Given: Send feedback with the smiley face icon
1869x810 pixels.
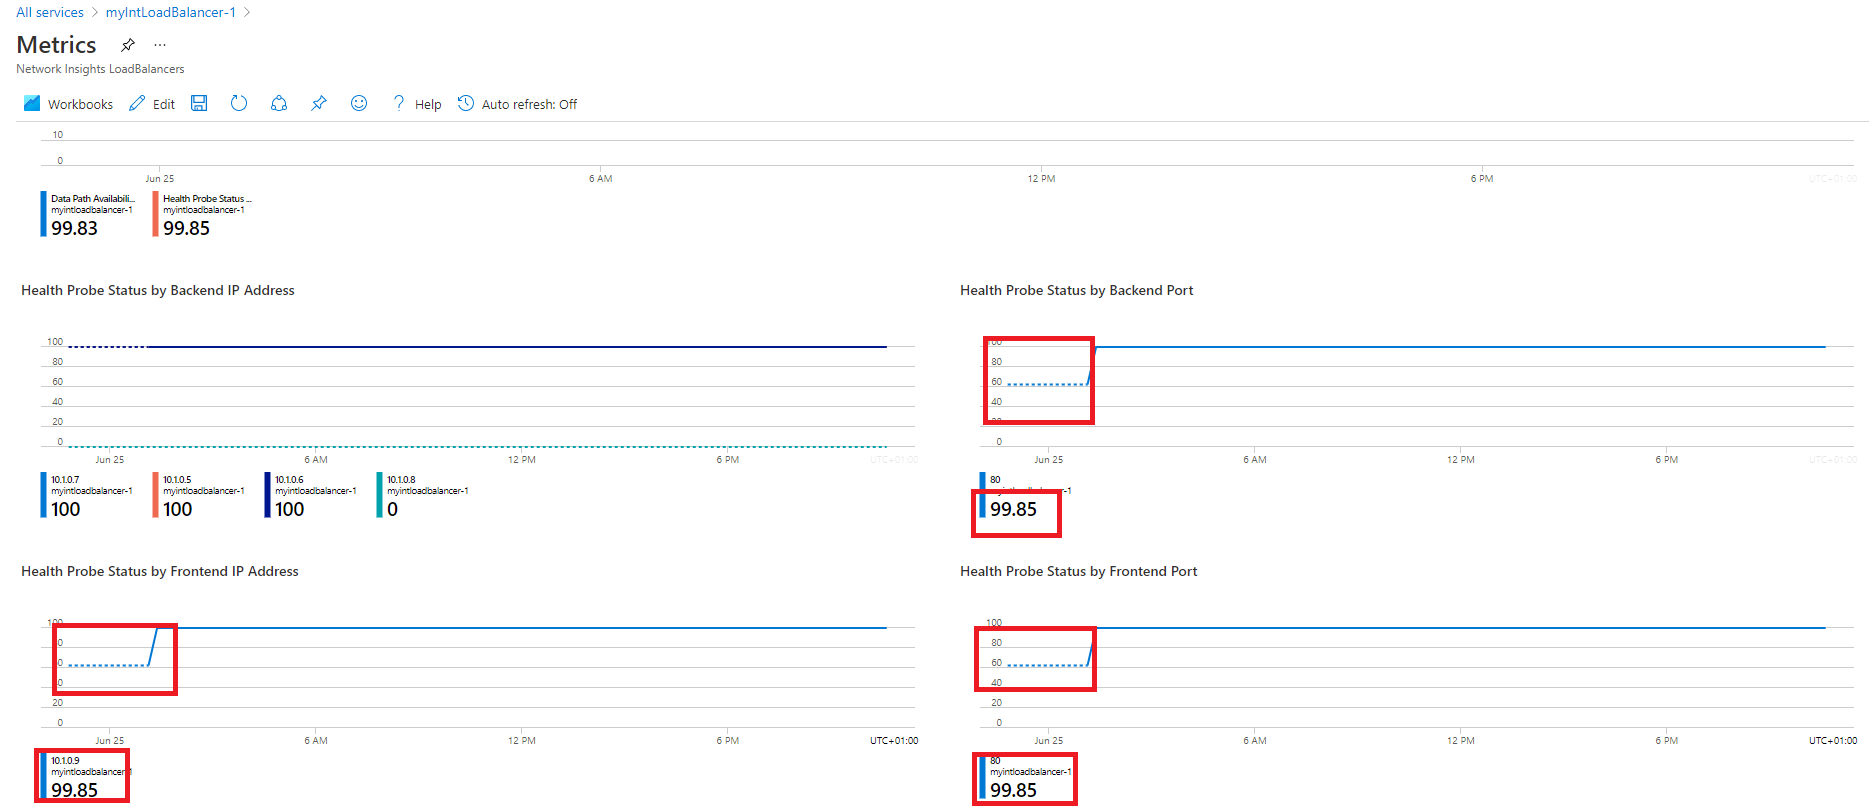Looking at the screenshot, I should tap(359, 103).
